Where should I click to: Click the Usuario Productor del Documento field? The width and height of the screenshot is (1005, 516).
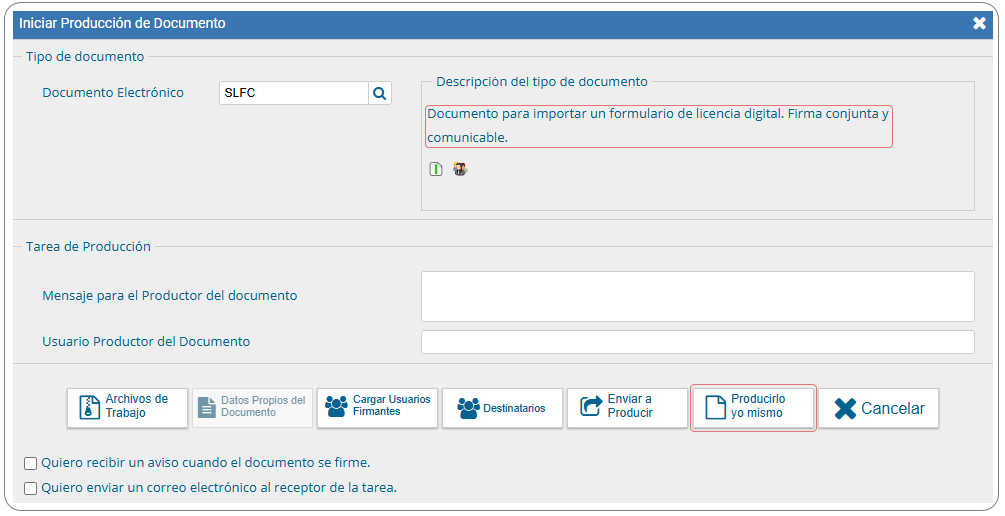[x=697, y=342]
